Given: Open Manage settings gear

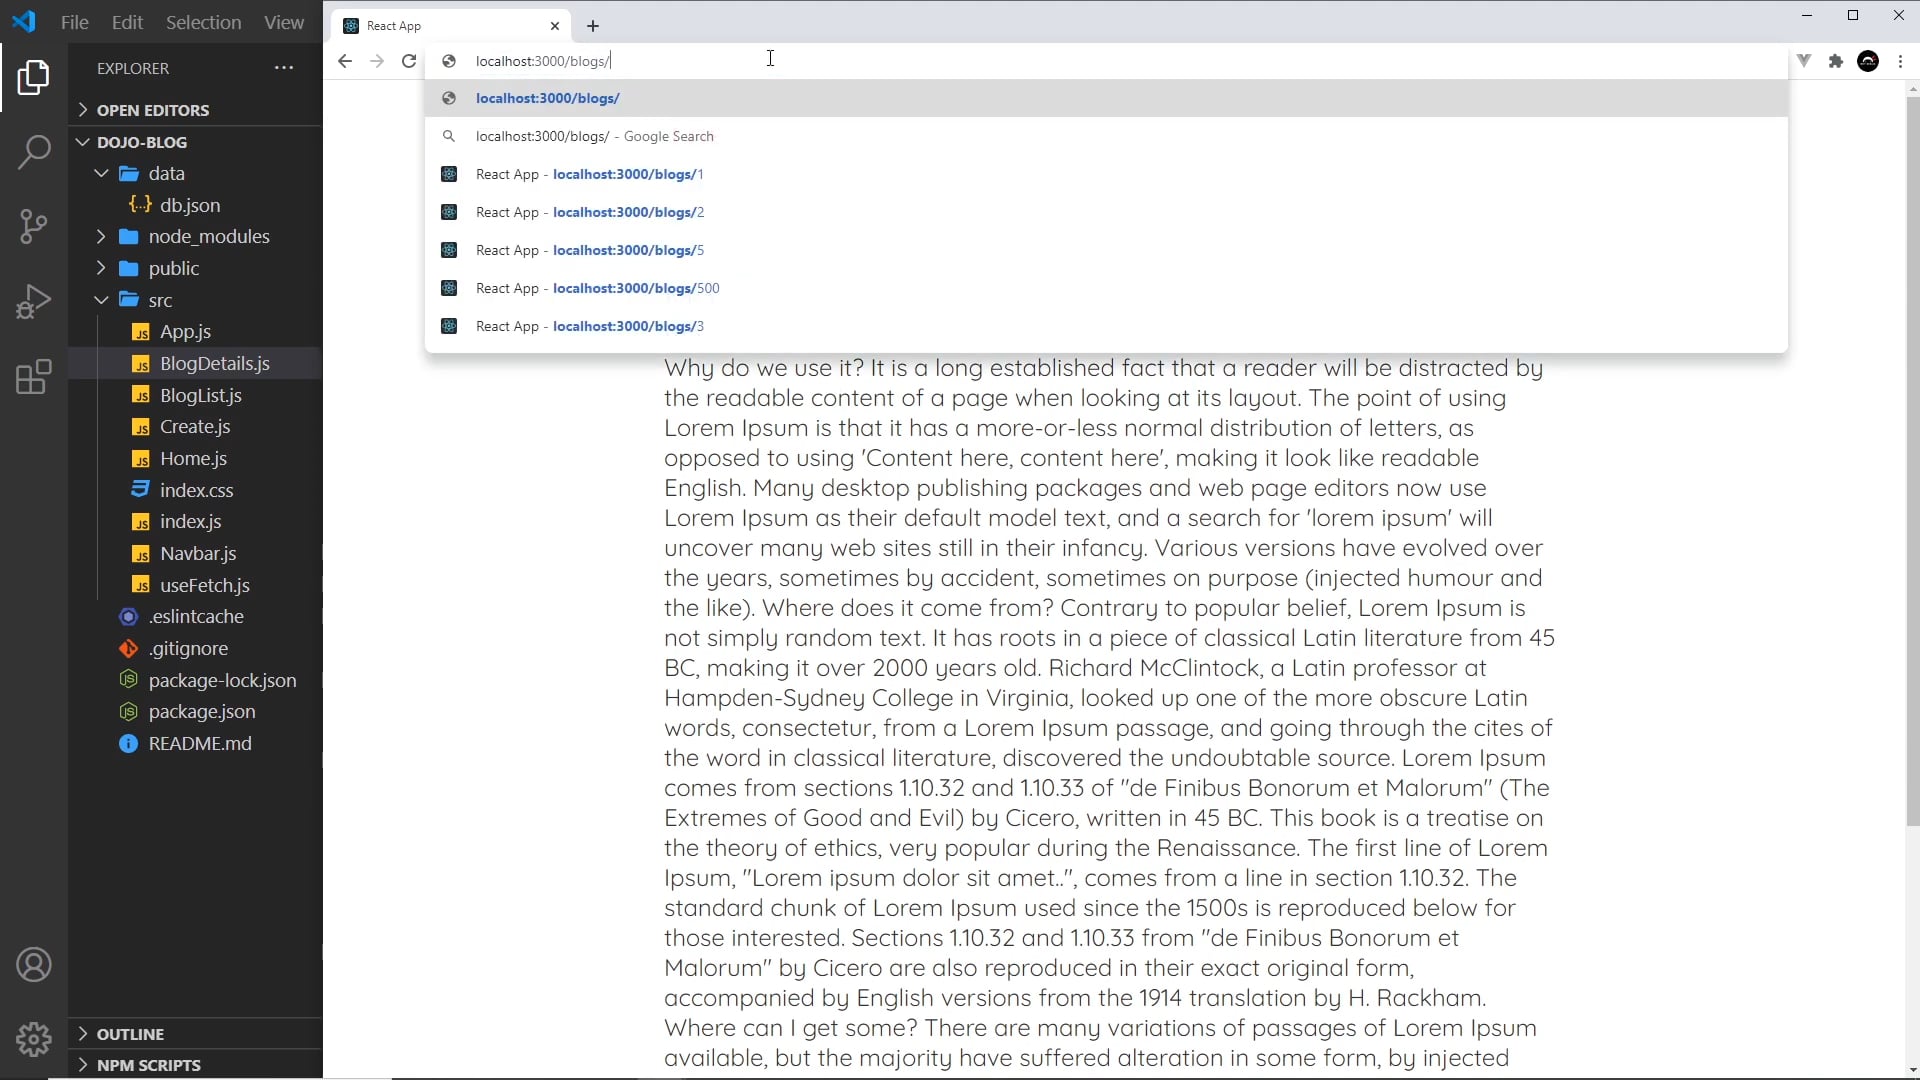Looking at the screenshot, I should tap(34, 1039).
